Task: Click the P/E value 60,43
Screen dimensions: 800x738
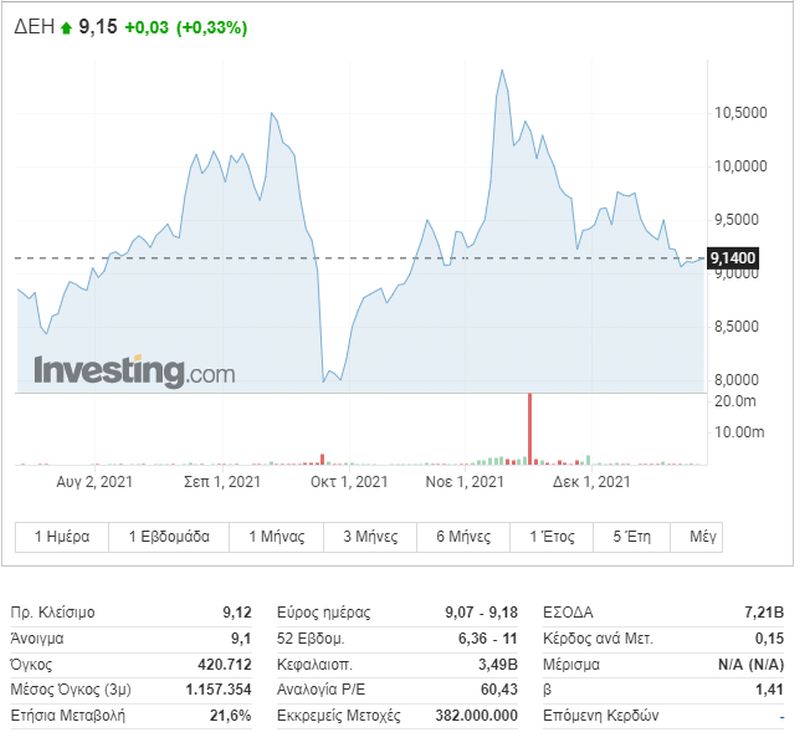Action: click(x=499, y=690)
